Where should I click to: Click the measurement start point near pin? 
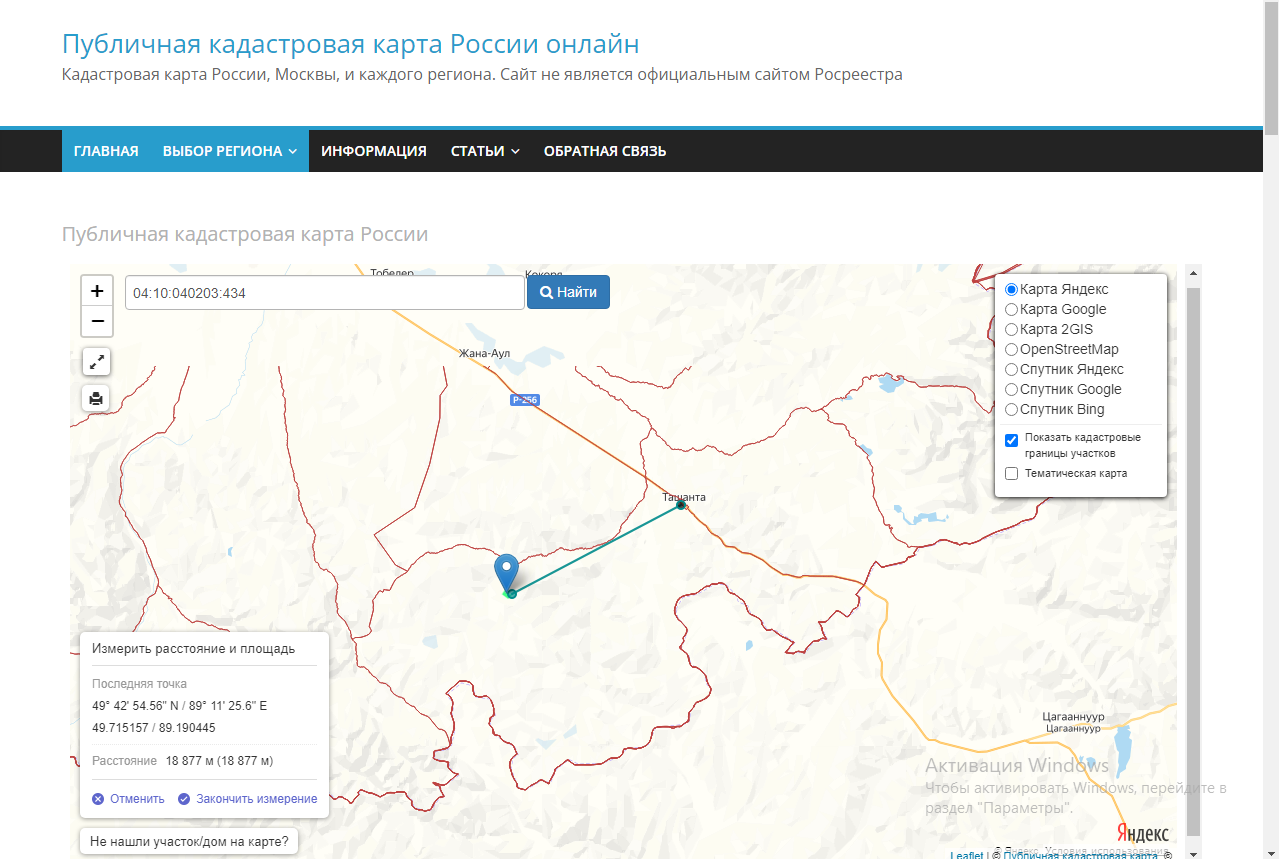[511, 594]
